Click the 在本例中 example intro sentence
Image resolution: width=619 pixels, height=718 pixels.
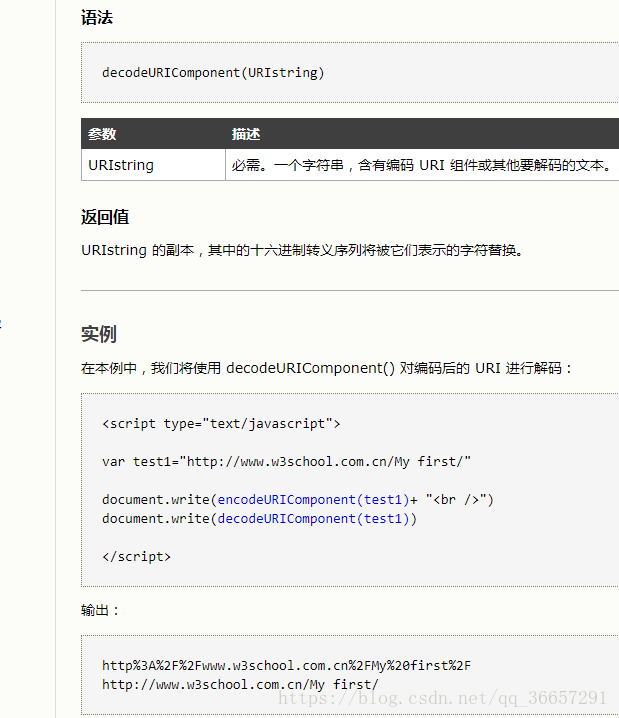[x=327, y=368]
